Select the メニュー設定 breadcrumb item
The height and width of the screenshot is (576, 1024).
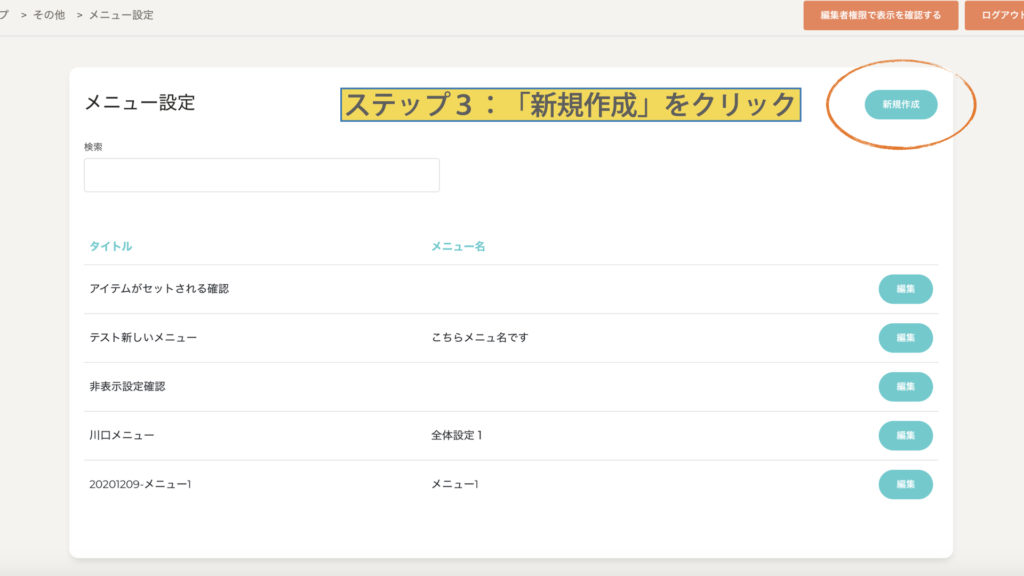click(x=121, y=15)
